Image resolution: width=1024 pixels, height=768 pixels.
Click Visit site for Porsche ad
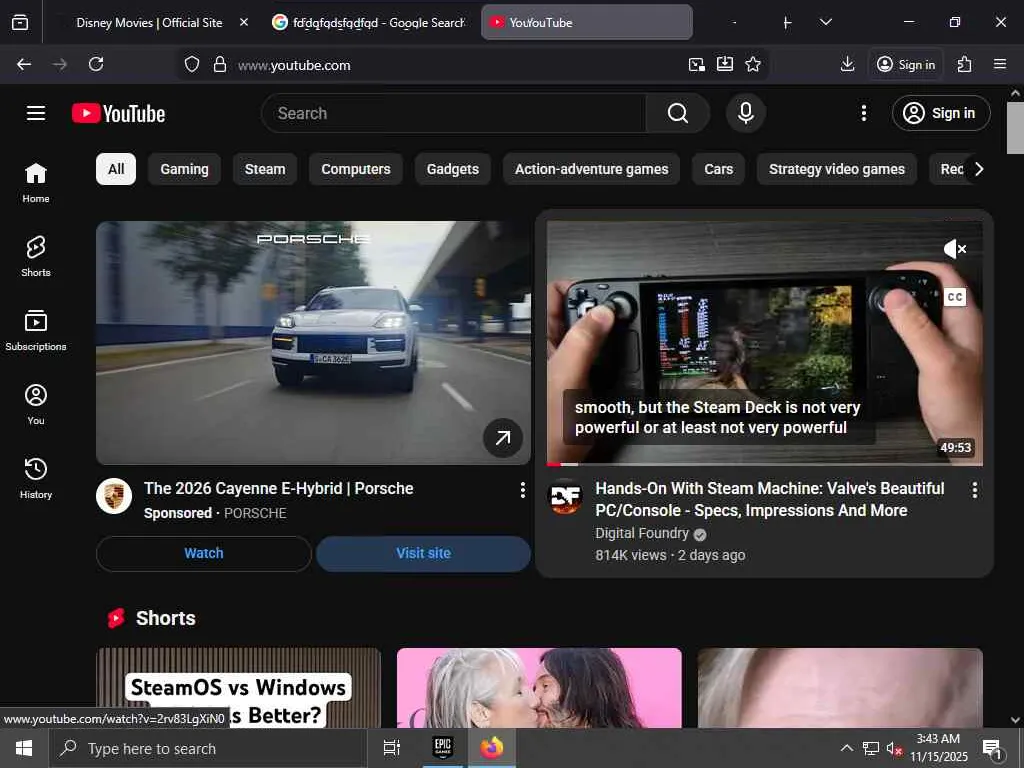coord(423,554)
